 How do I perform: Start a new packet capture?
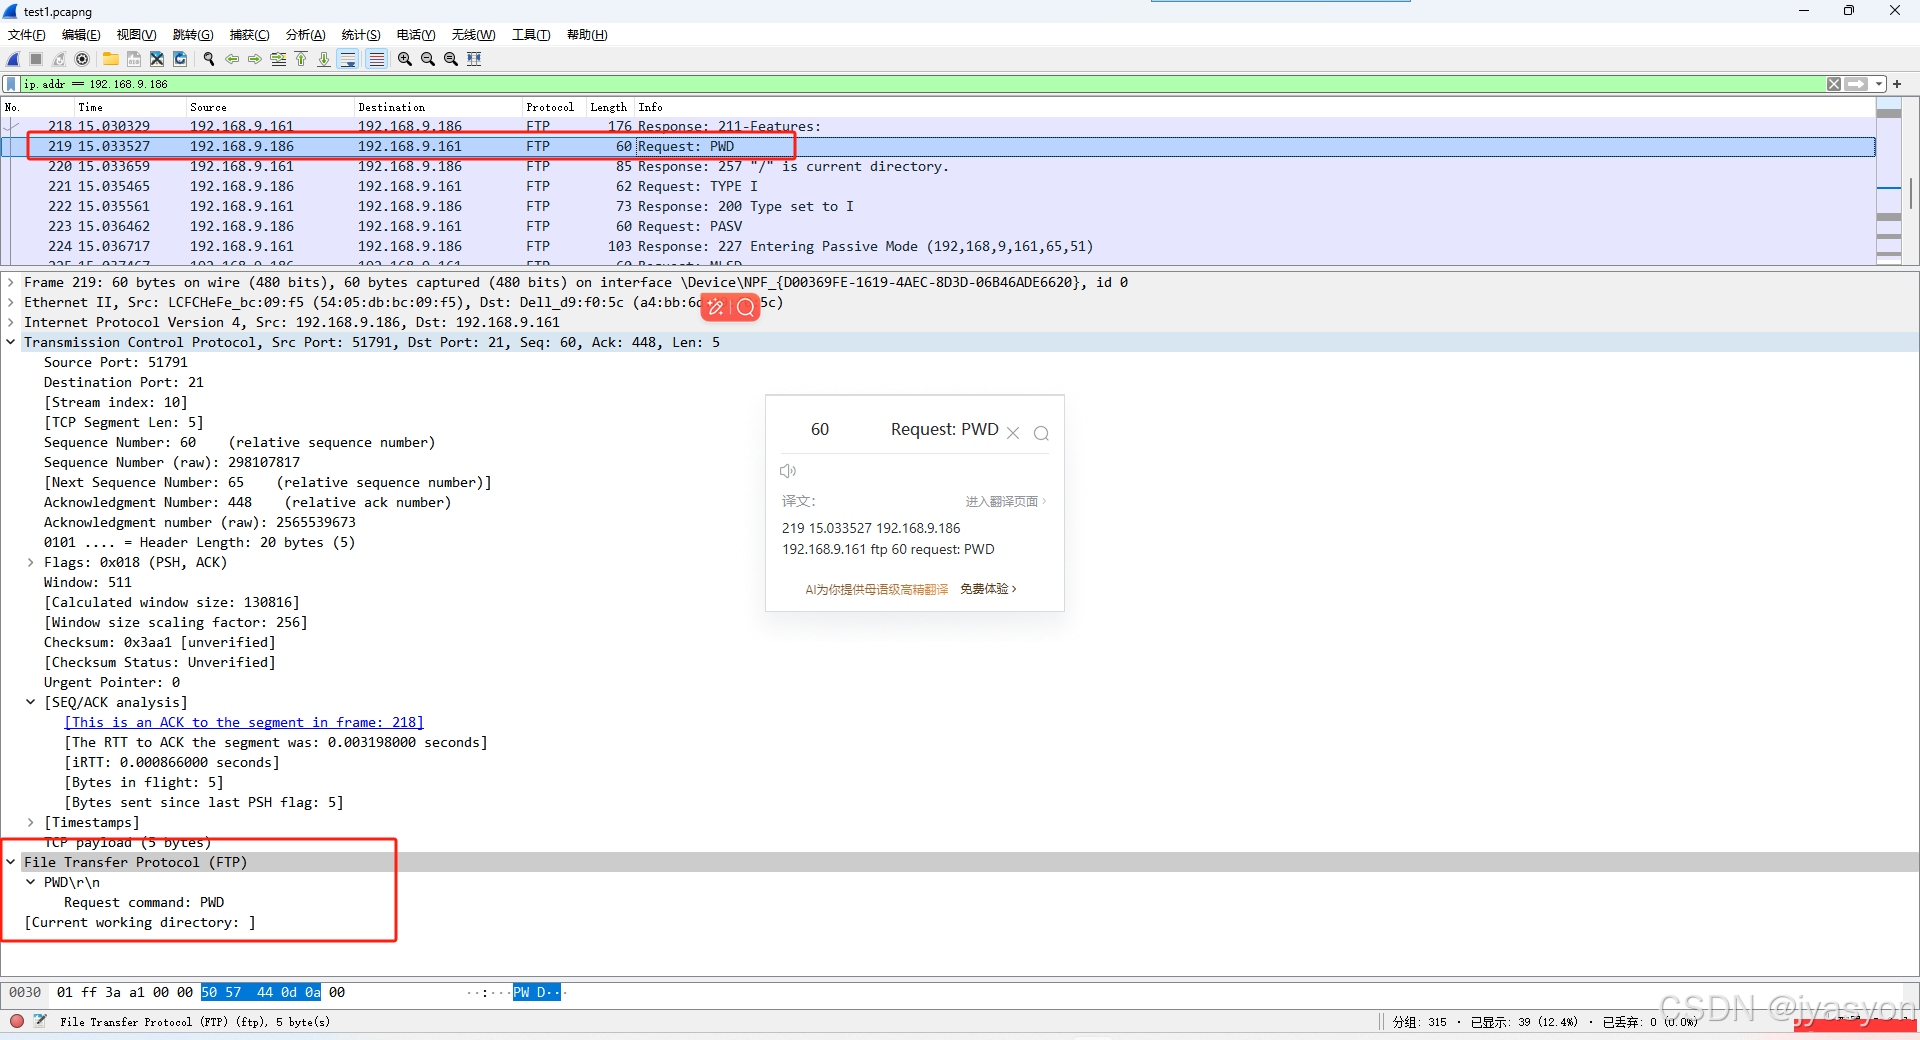12,59
